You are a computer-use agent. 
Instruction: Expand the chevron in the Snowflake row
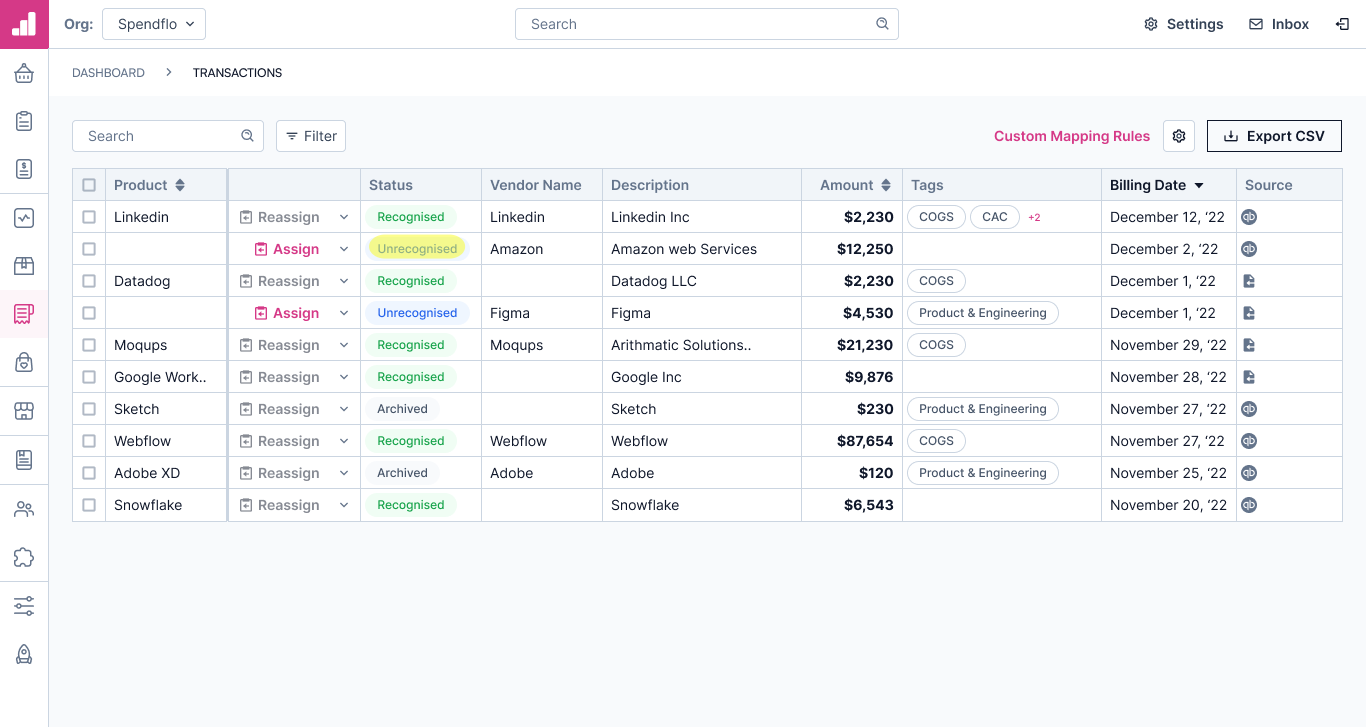point(344,505)
